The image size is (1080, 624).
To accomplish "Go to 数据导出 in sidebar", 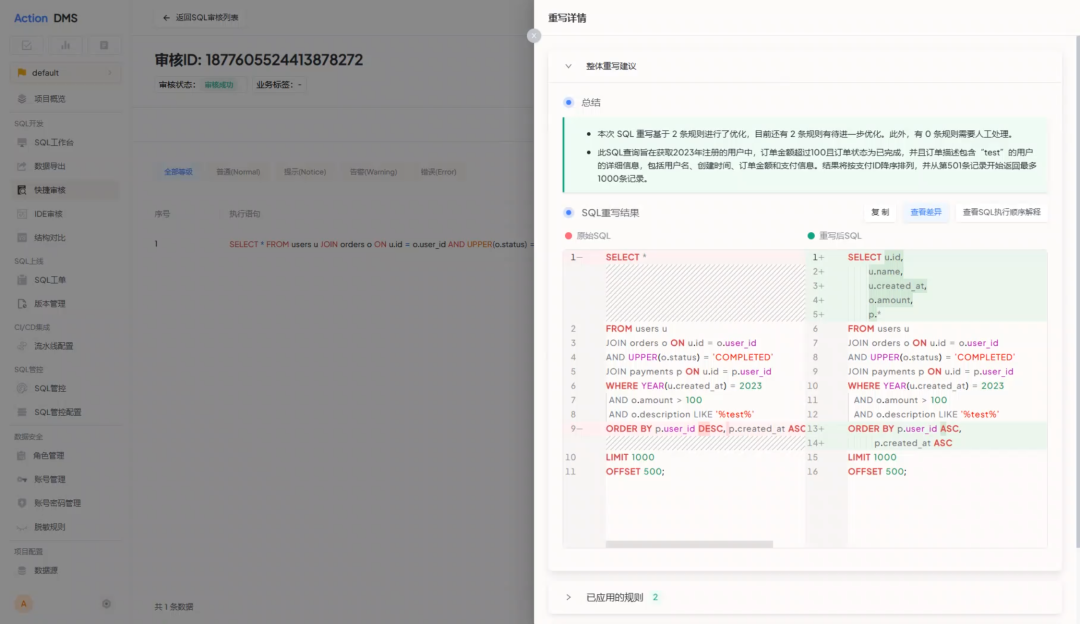I will pyautogui.click(x=65, y=166).
